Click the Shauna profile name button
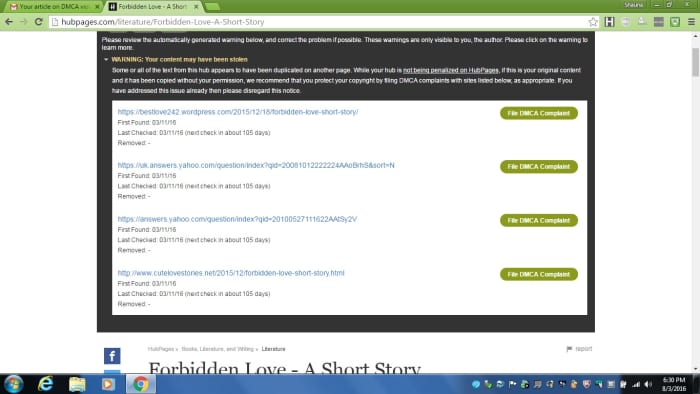The image size is (700, 394). [x=633, y=5]
